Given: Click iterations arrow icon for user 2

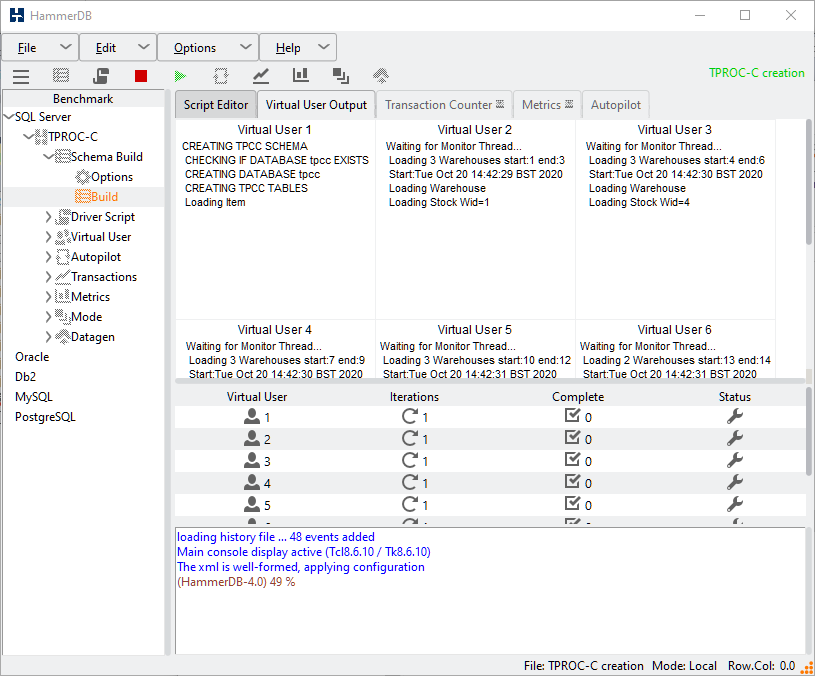Looking at the screenshot, I should tap(410, 438).
